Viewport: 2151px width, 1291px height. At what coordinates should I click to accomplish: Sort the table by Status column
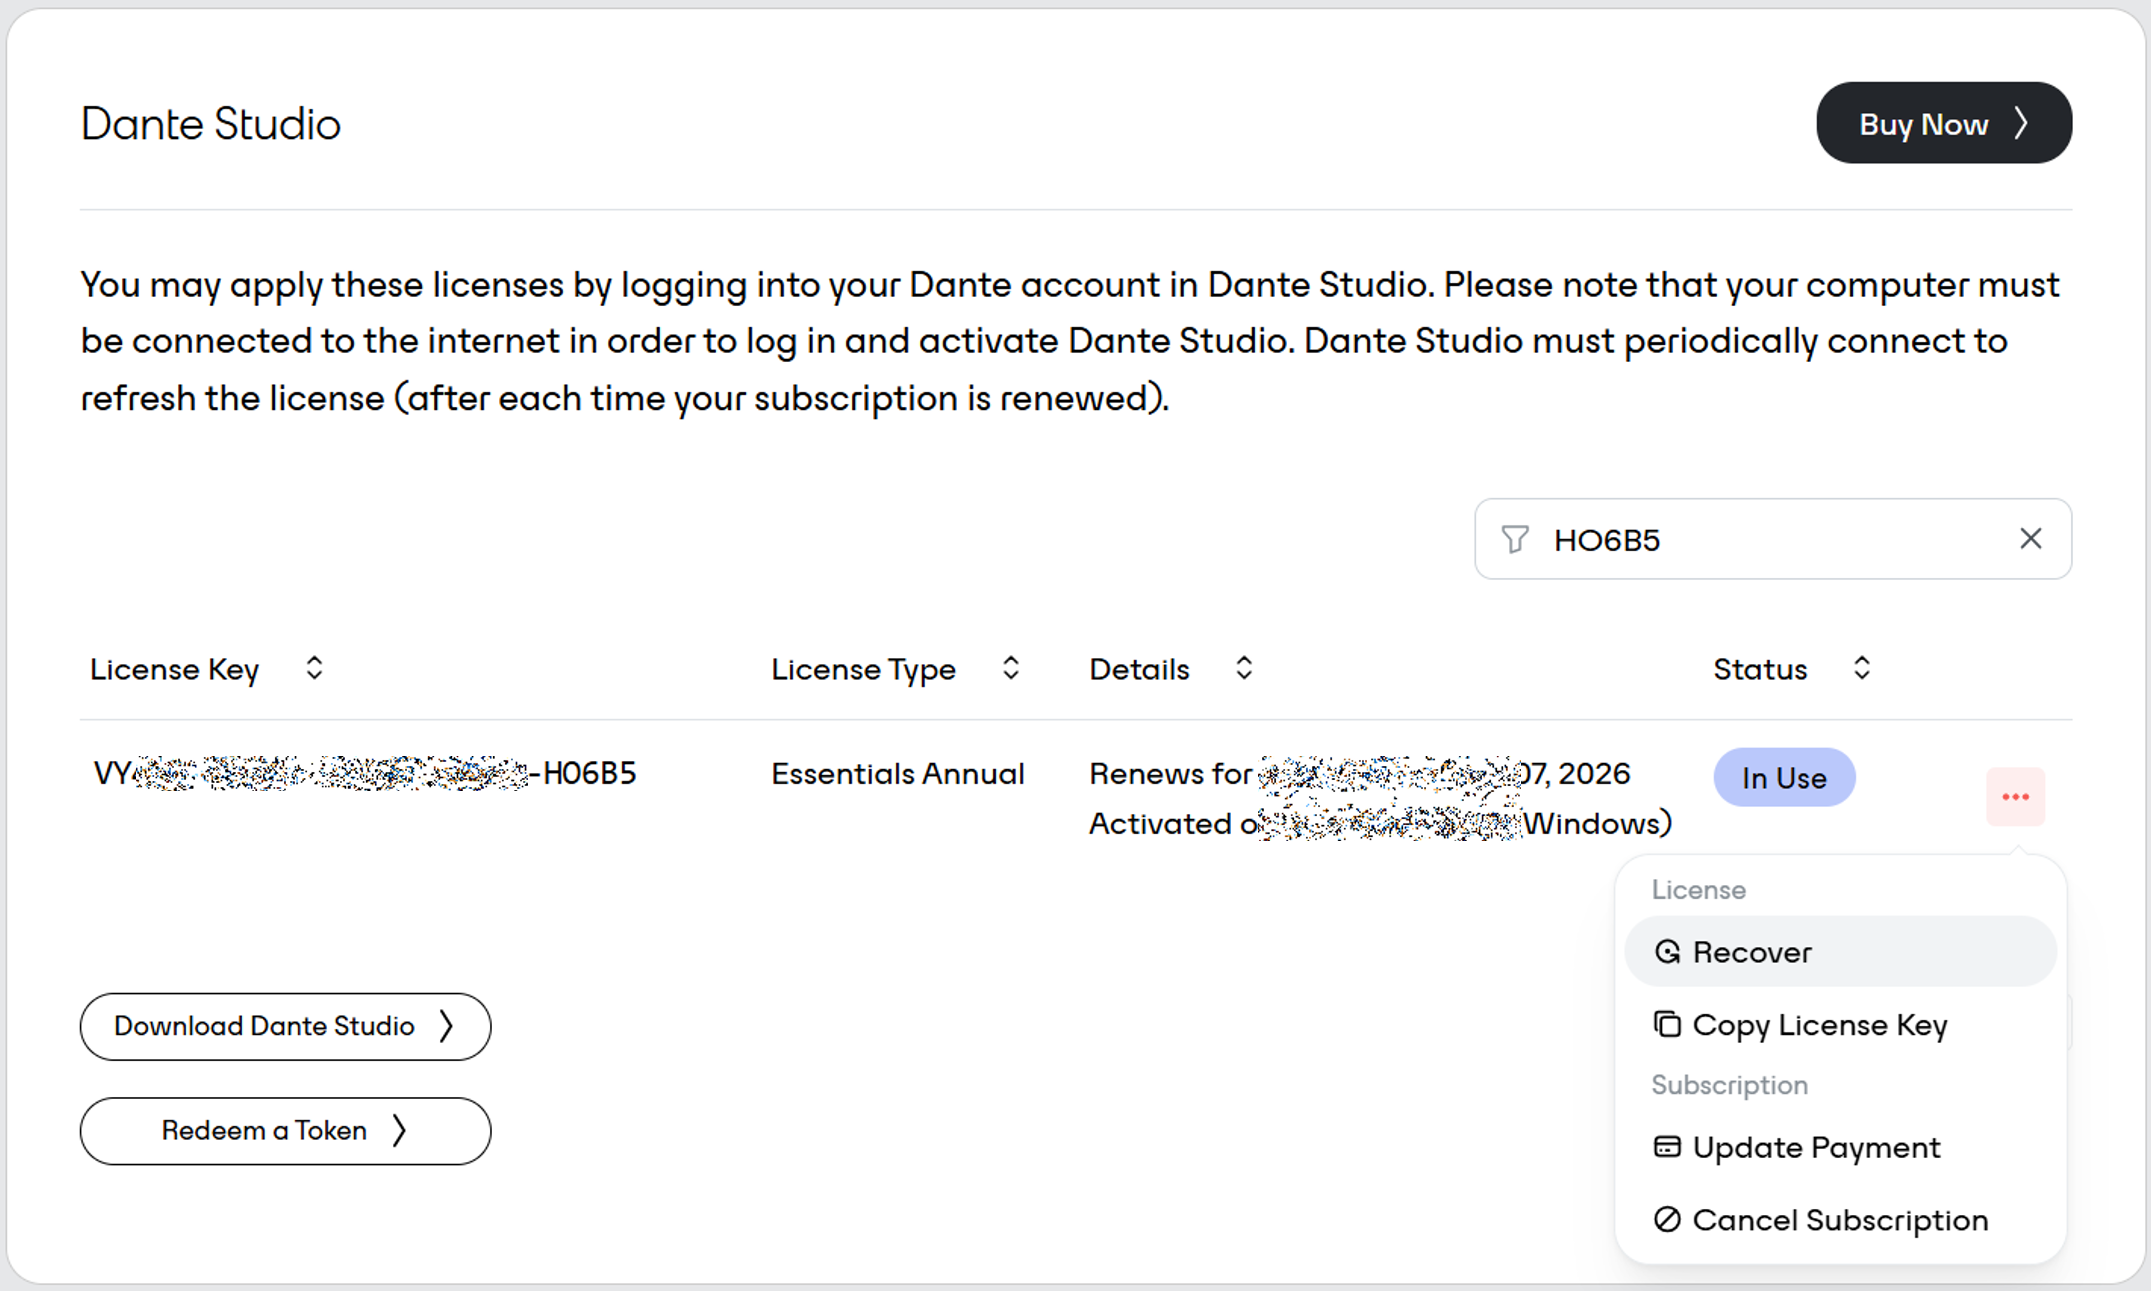tap(1861, 668)
